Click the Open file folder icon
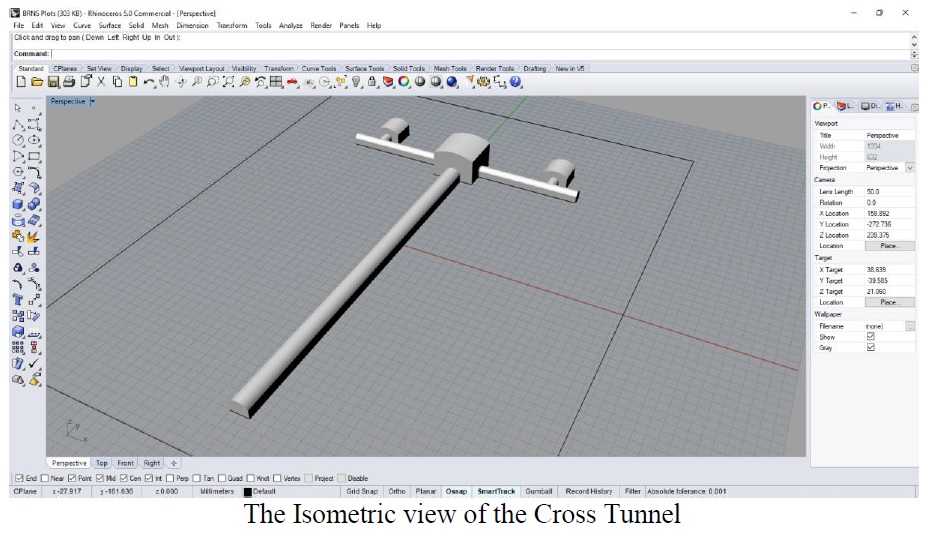The height and width of the screenshot is (548, 940). [37, 82]
